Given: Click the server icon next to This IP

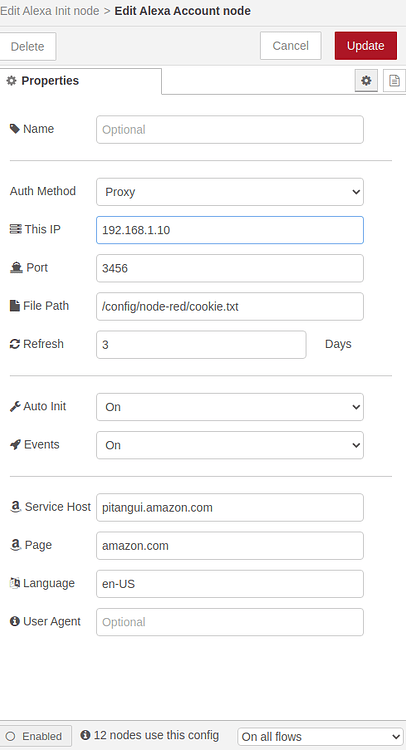Looking at the screenshot, I should (x=15, y=229).
